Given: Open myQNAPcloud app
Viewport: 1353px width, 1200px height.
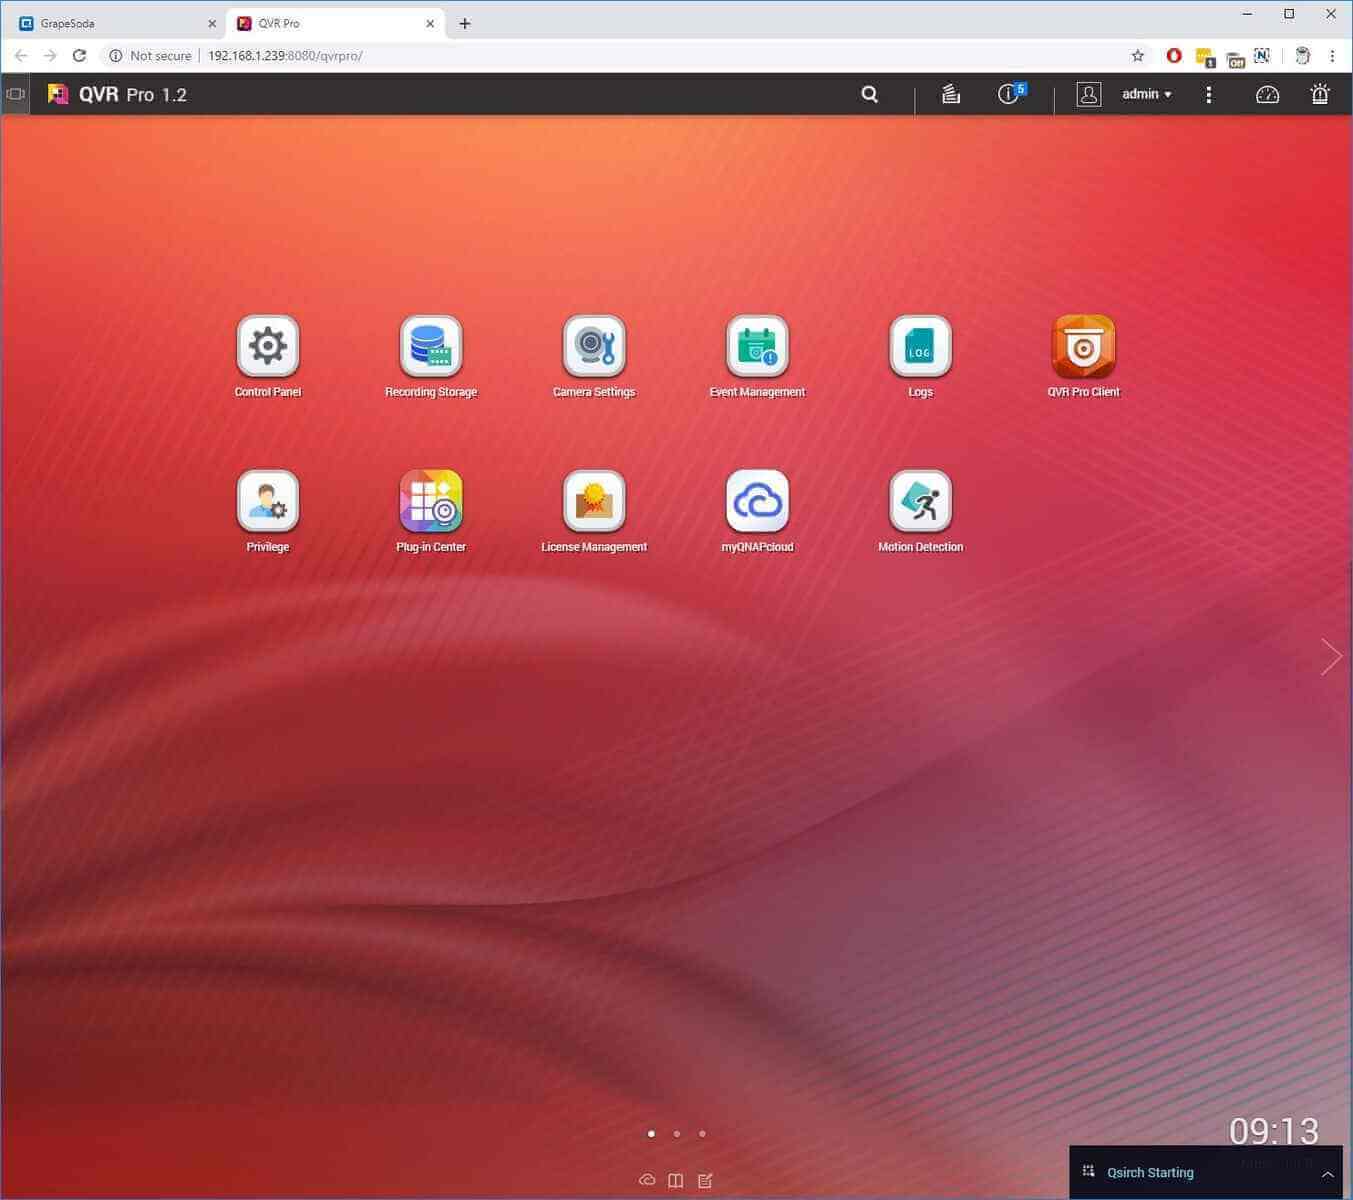Looking at the screenshot, I should [757, 502].
